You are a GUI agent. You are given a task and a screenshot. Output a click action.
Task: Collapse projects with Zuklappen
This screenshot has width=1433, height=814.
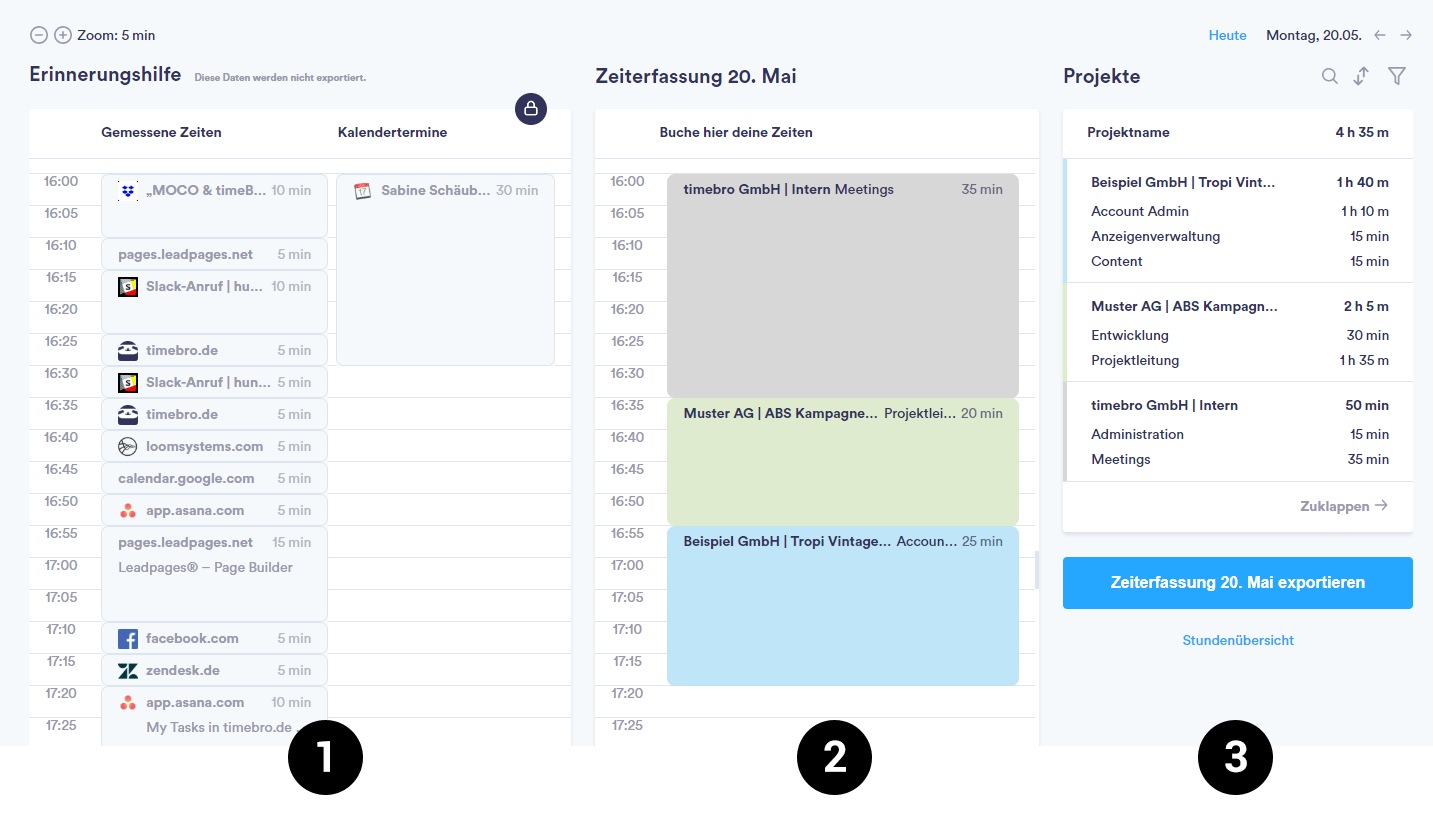[x=1344, y=506]
